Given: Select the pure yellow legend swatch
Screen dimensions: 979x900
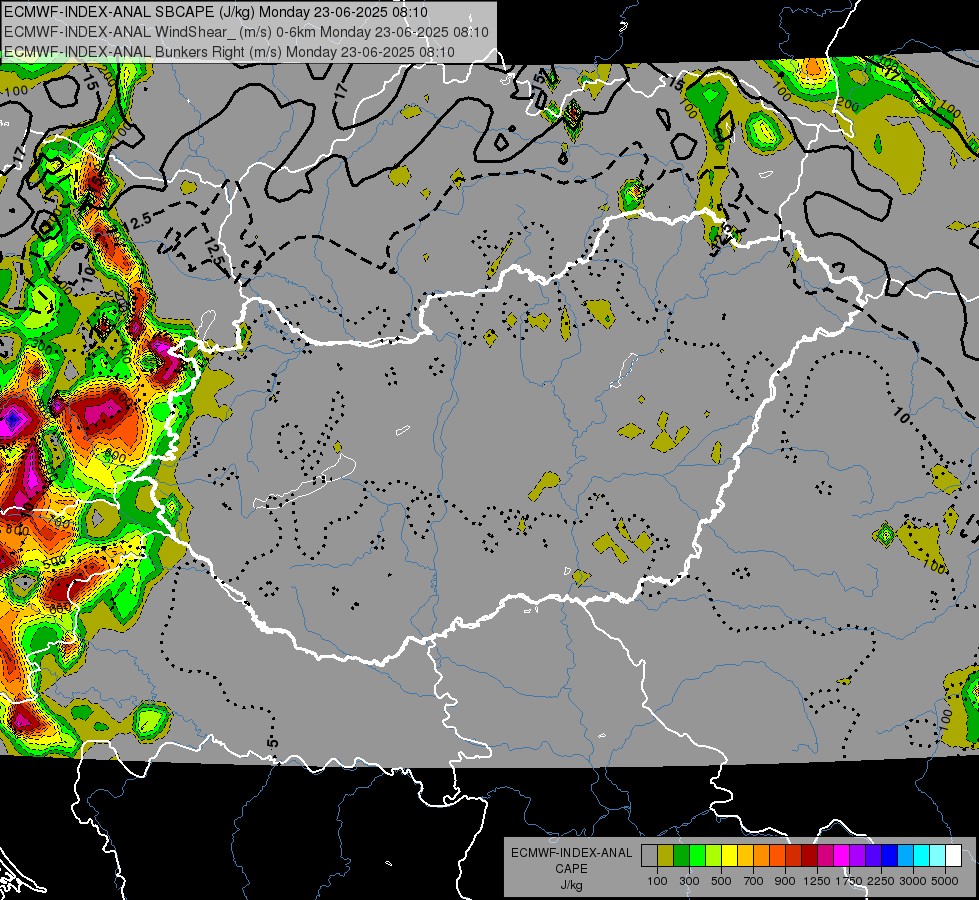Looking at the screenshot, I should (x=729, y=855).
